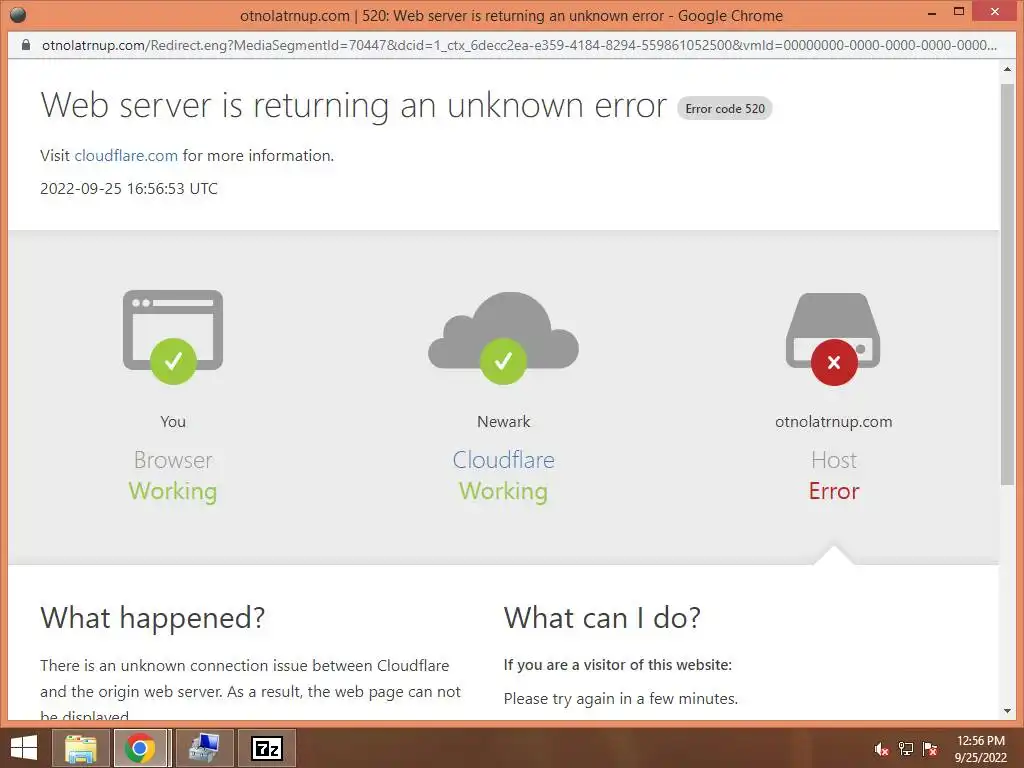Viewport: 1024px width, 768px height.
Task: Click the address bar URL field
Action: tap(519, 45)
